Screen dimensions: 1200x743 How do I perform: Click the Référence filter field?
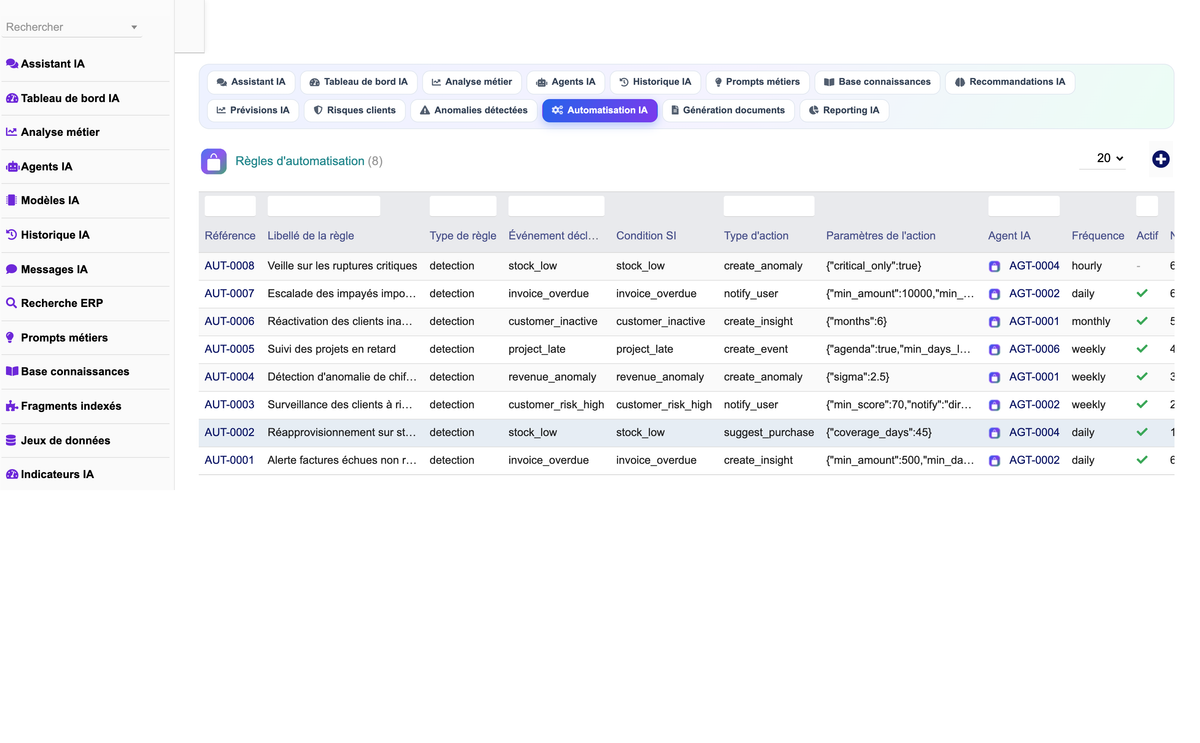point(230,206)
